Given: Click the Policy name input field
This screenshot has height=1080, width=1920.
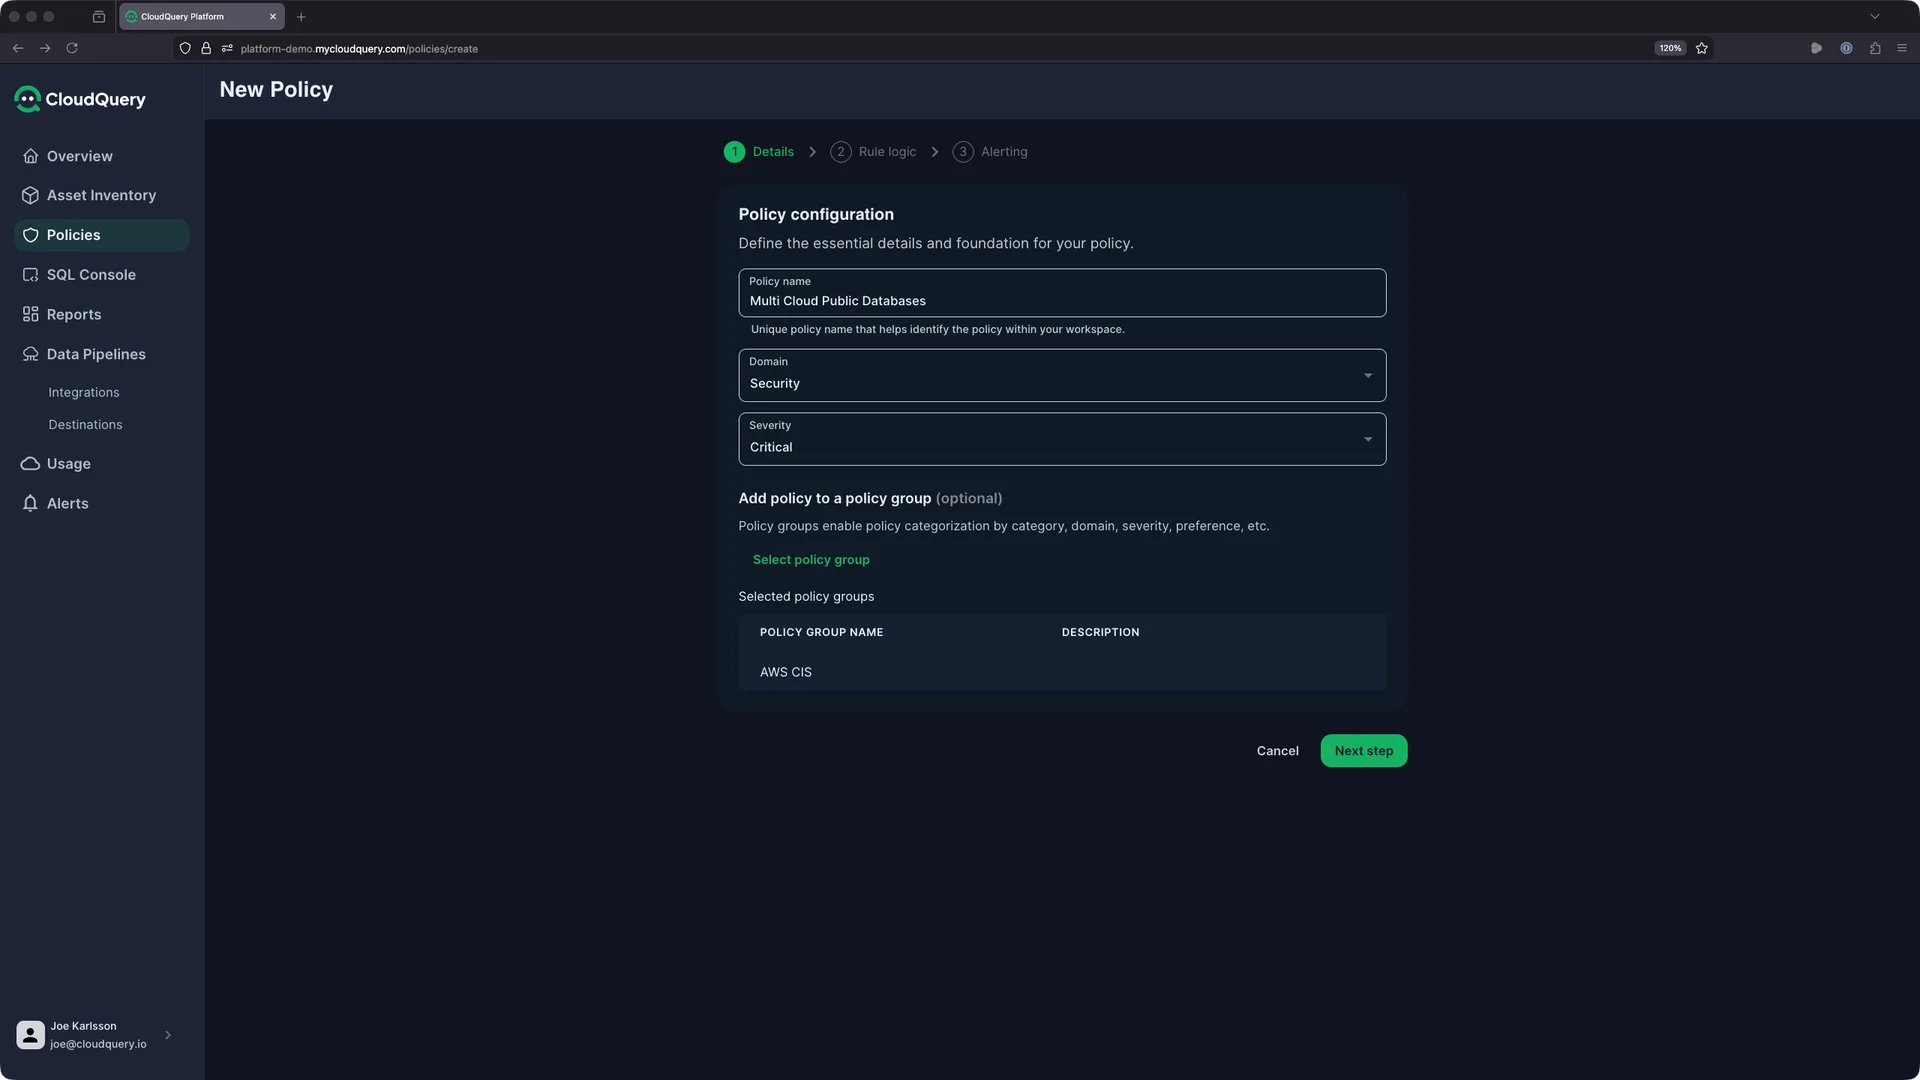Looking at the screenshot, I should click(x=1062, y=293).
